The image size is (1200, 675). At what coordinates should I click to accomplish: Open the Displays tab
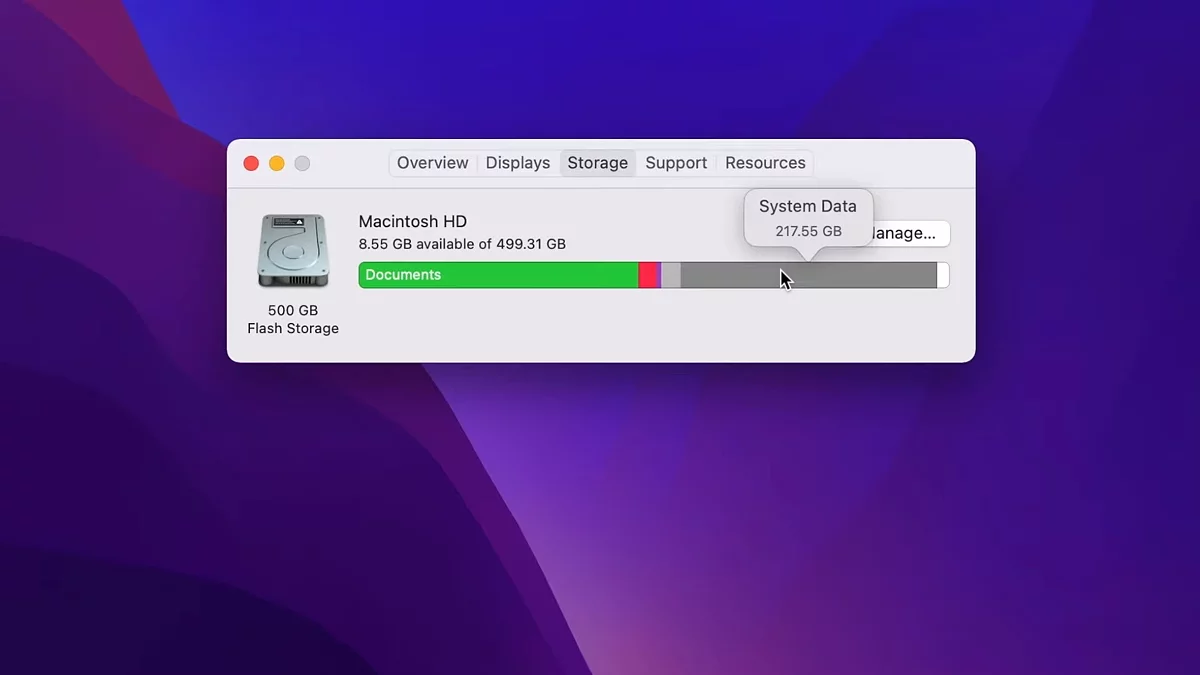(x=517, y=162)
